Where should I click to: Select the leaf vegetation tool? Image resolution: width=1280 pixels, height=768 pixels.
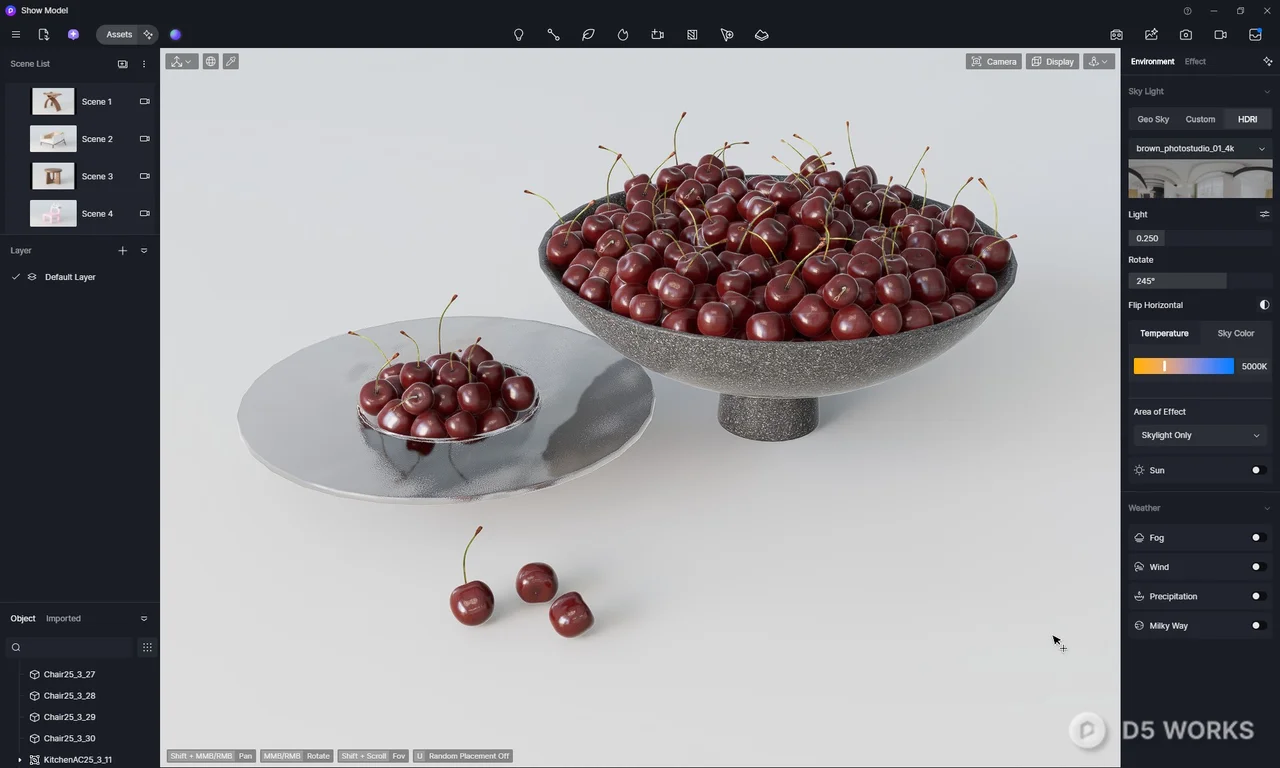coord(588,34)
